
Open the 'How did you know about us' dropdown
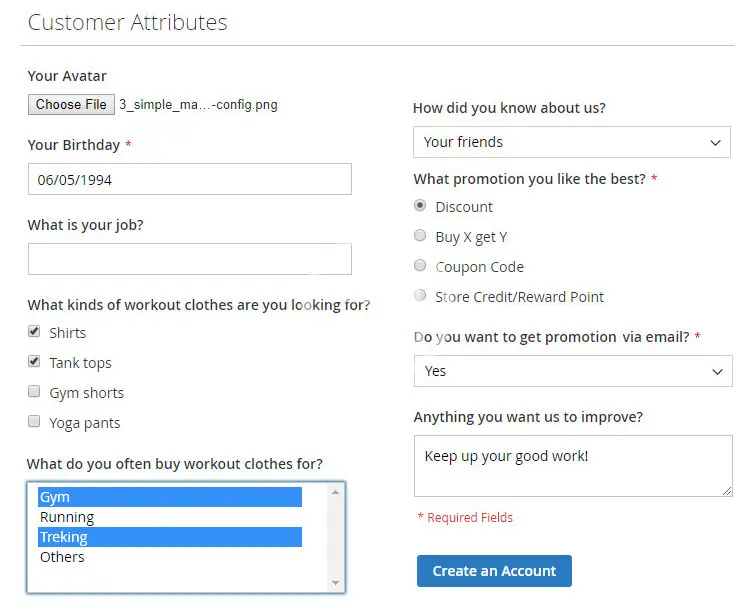coord(572,142)
